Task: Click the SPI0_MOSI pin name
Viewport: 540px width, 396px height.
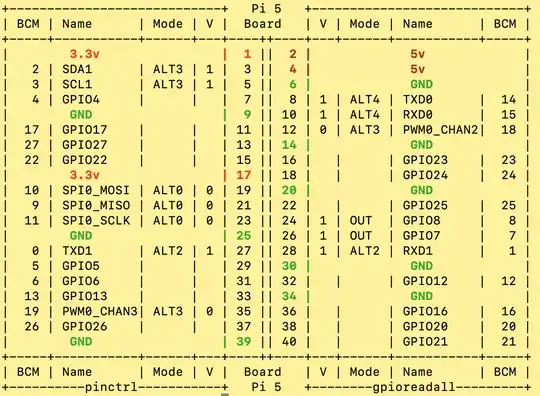Action: coord(96,190)
